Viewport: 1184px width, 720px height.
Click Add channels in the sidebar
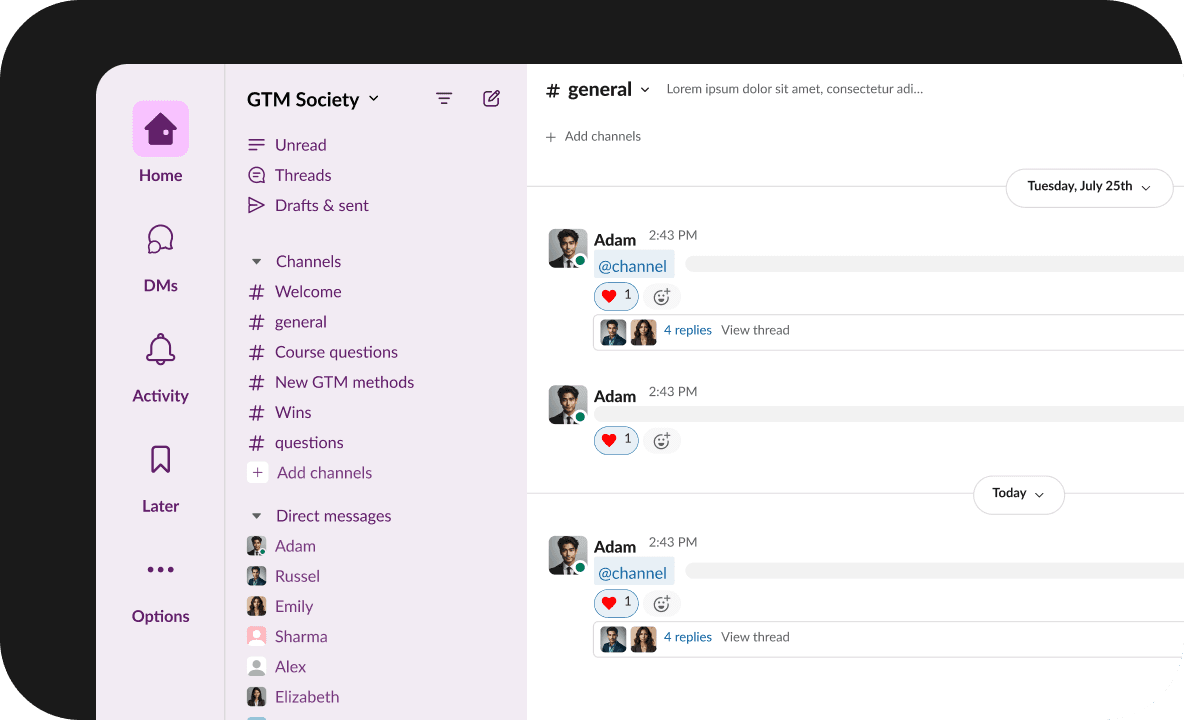click(310, 473)
